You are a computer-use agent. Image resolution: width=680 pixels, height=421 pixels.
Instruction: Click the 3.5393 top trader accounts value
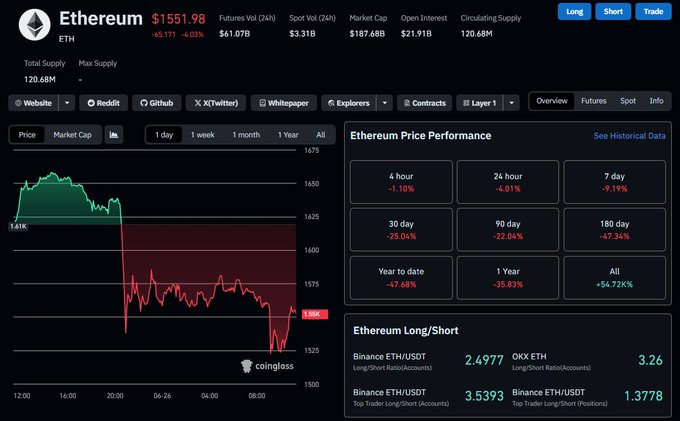pos(484,396)
